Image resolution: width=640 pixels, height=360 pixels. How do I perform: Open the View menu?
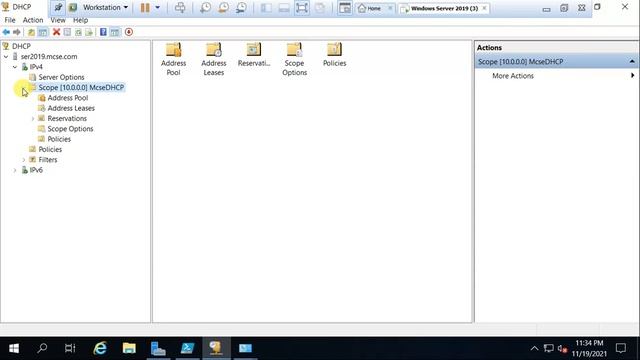[x=58, y=20]
